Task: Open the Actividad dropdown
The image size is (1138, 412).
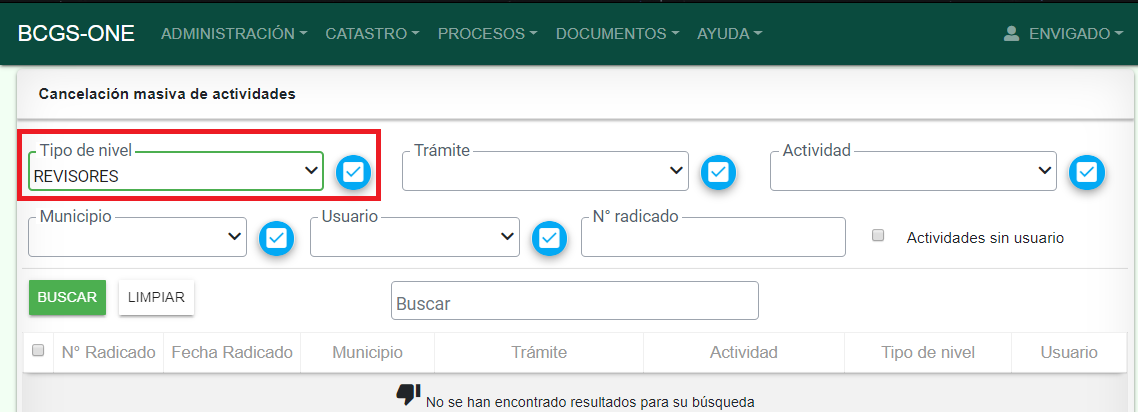Action: [x=913, y=173]
